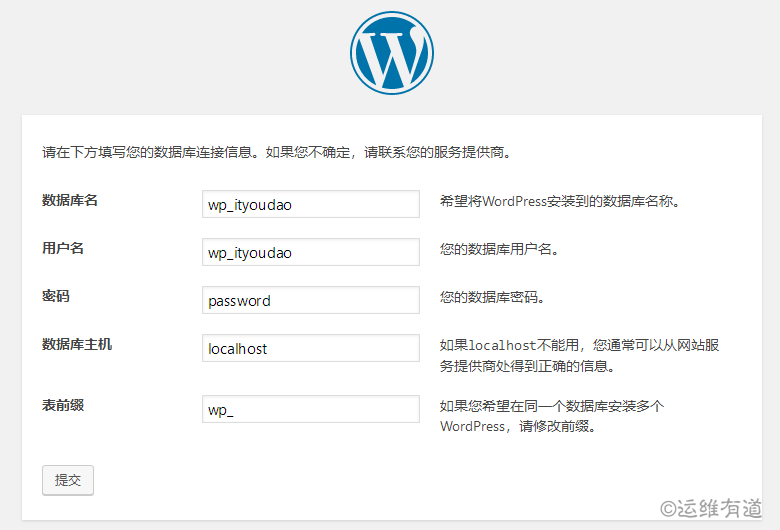Click the 用户名 label

click(63, 248)
